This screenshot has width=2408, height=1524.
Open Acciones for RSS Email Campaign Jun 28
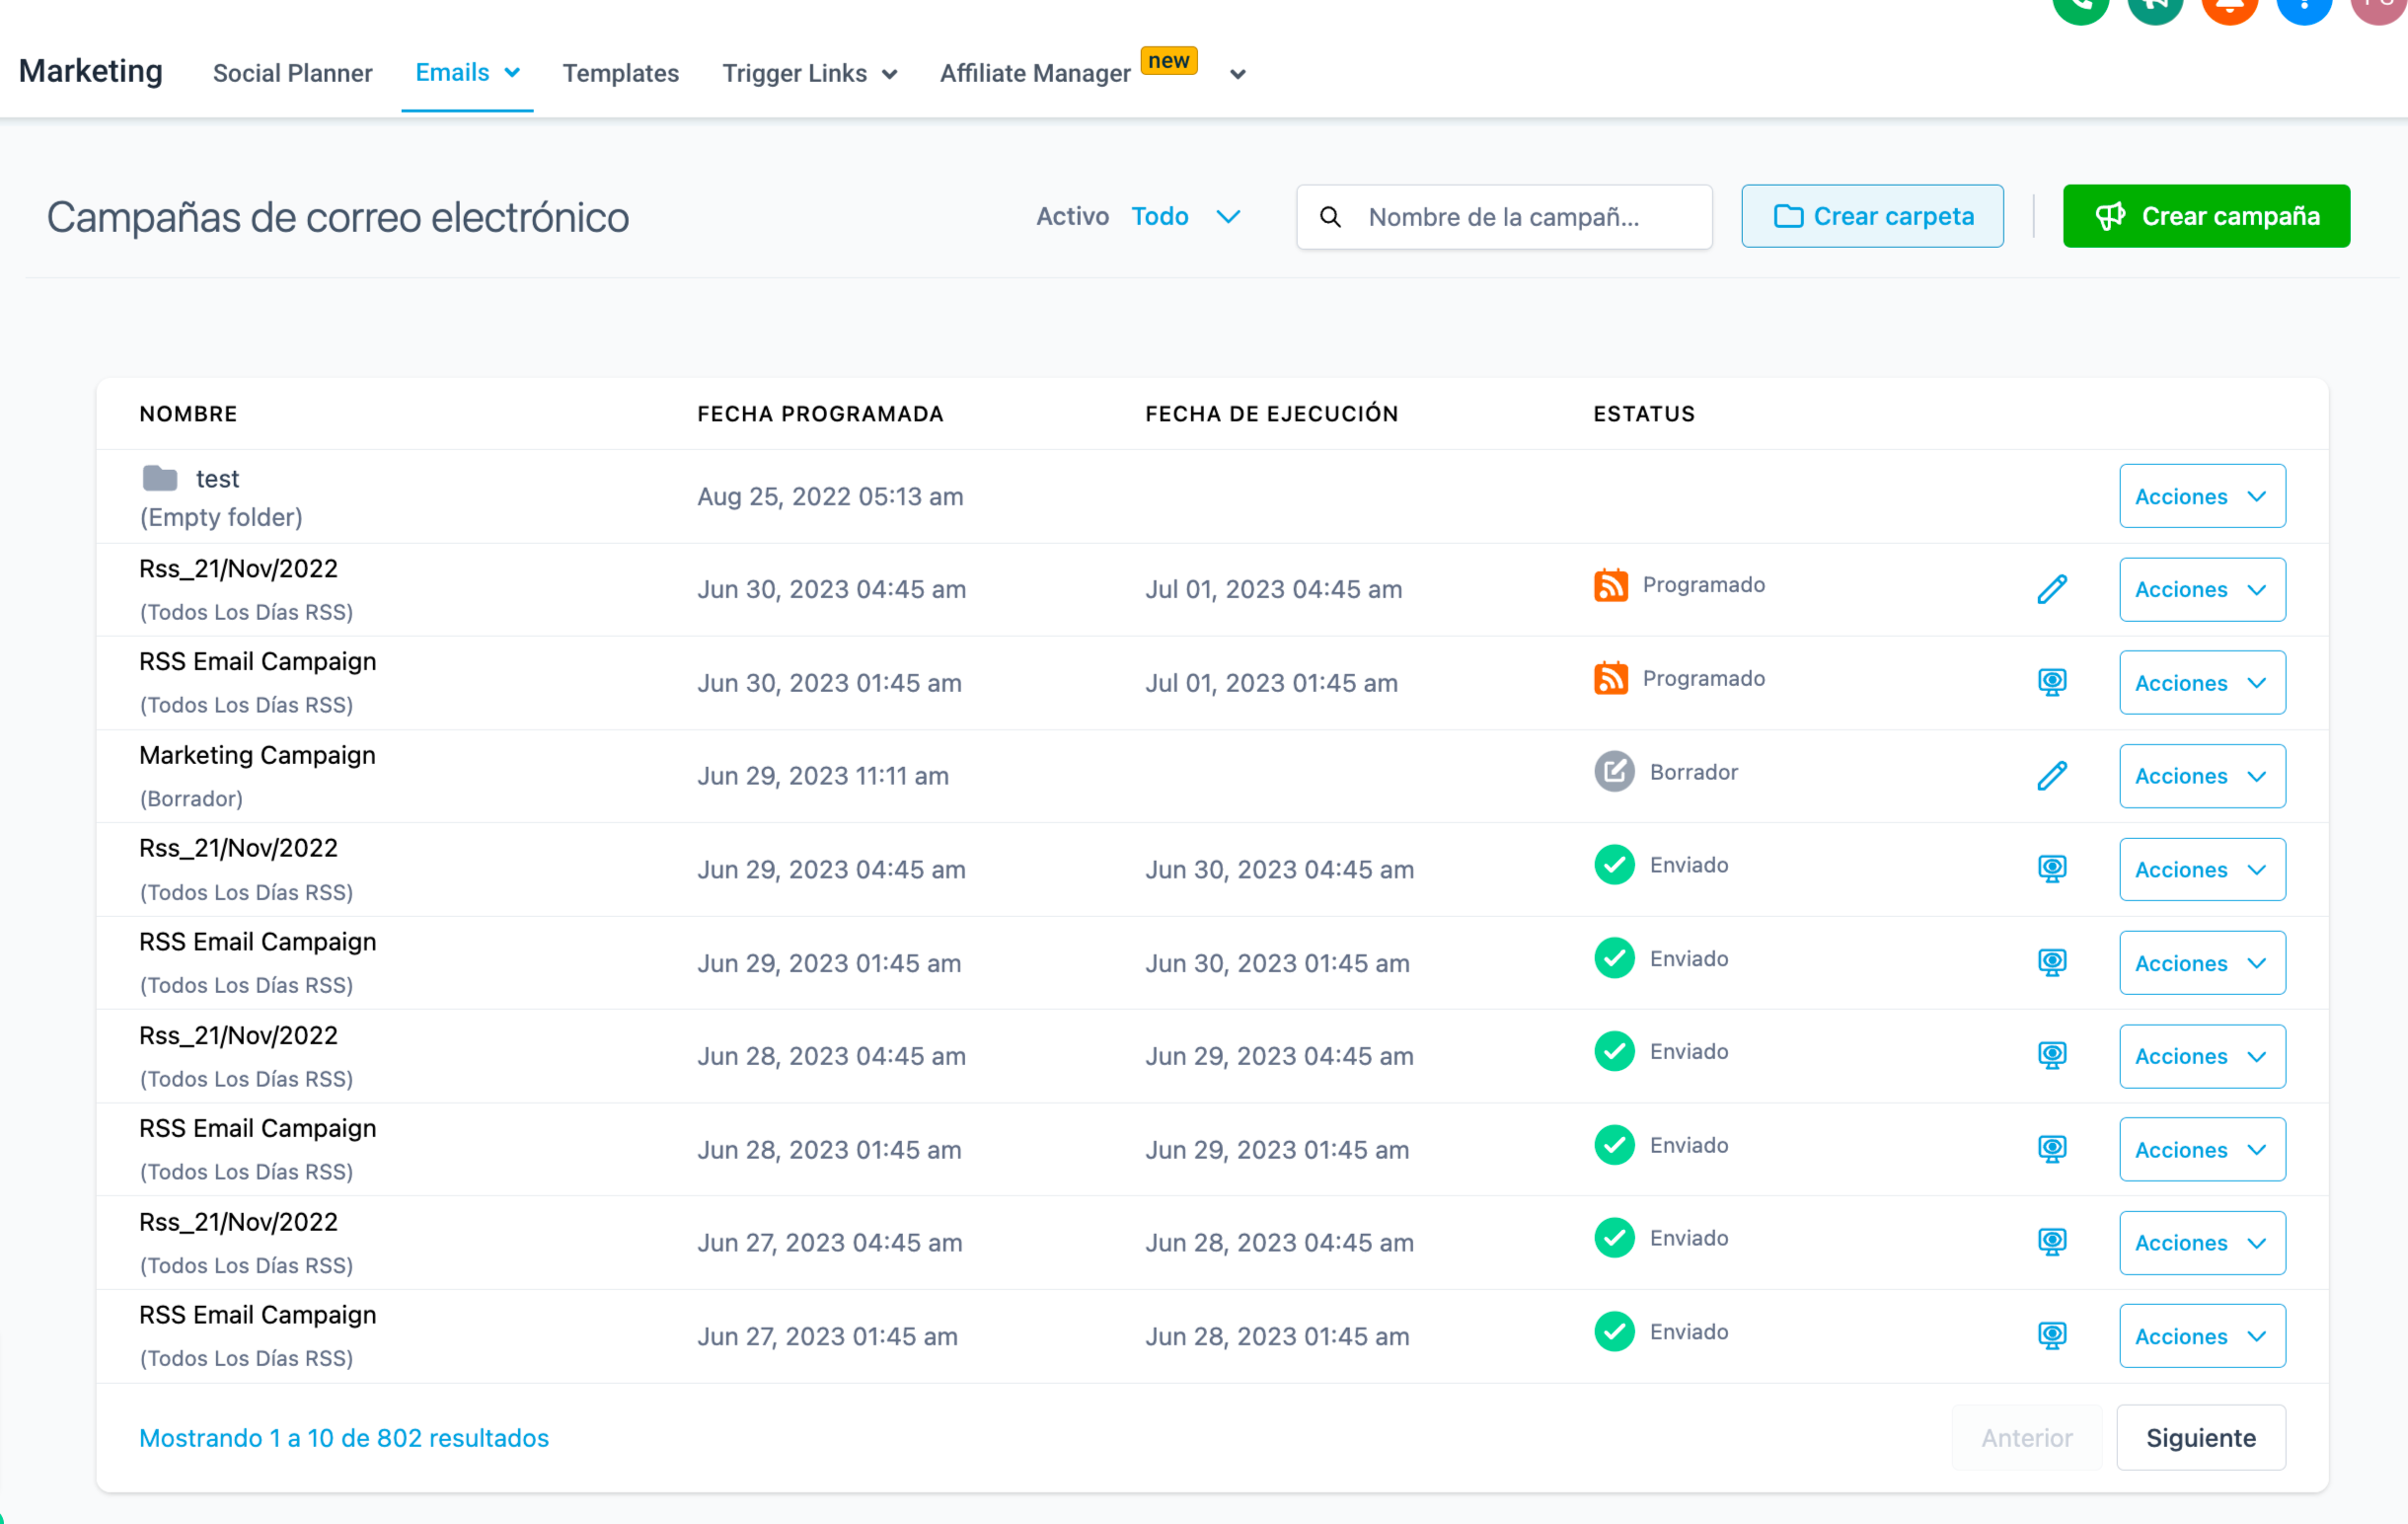pyautogui.click(x=2201, y=1149)
